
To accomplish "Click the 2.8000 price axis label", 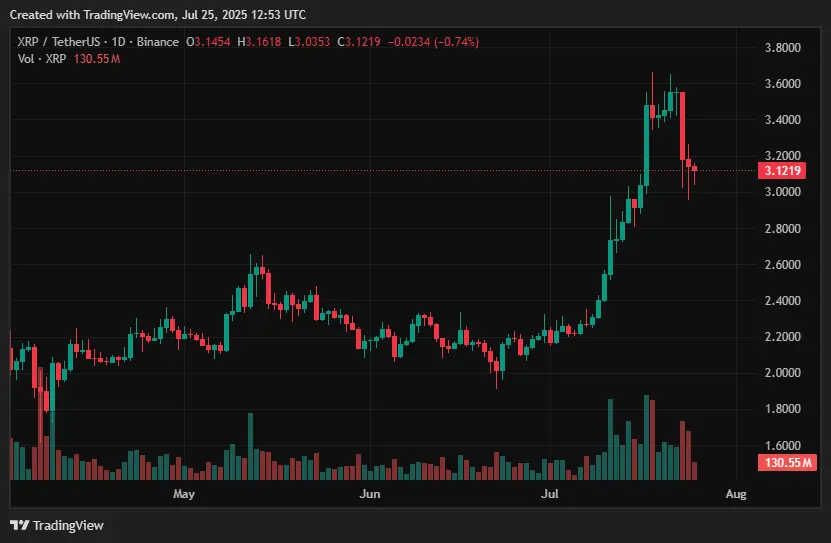I will (x=782, y=229).
